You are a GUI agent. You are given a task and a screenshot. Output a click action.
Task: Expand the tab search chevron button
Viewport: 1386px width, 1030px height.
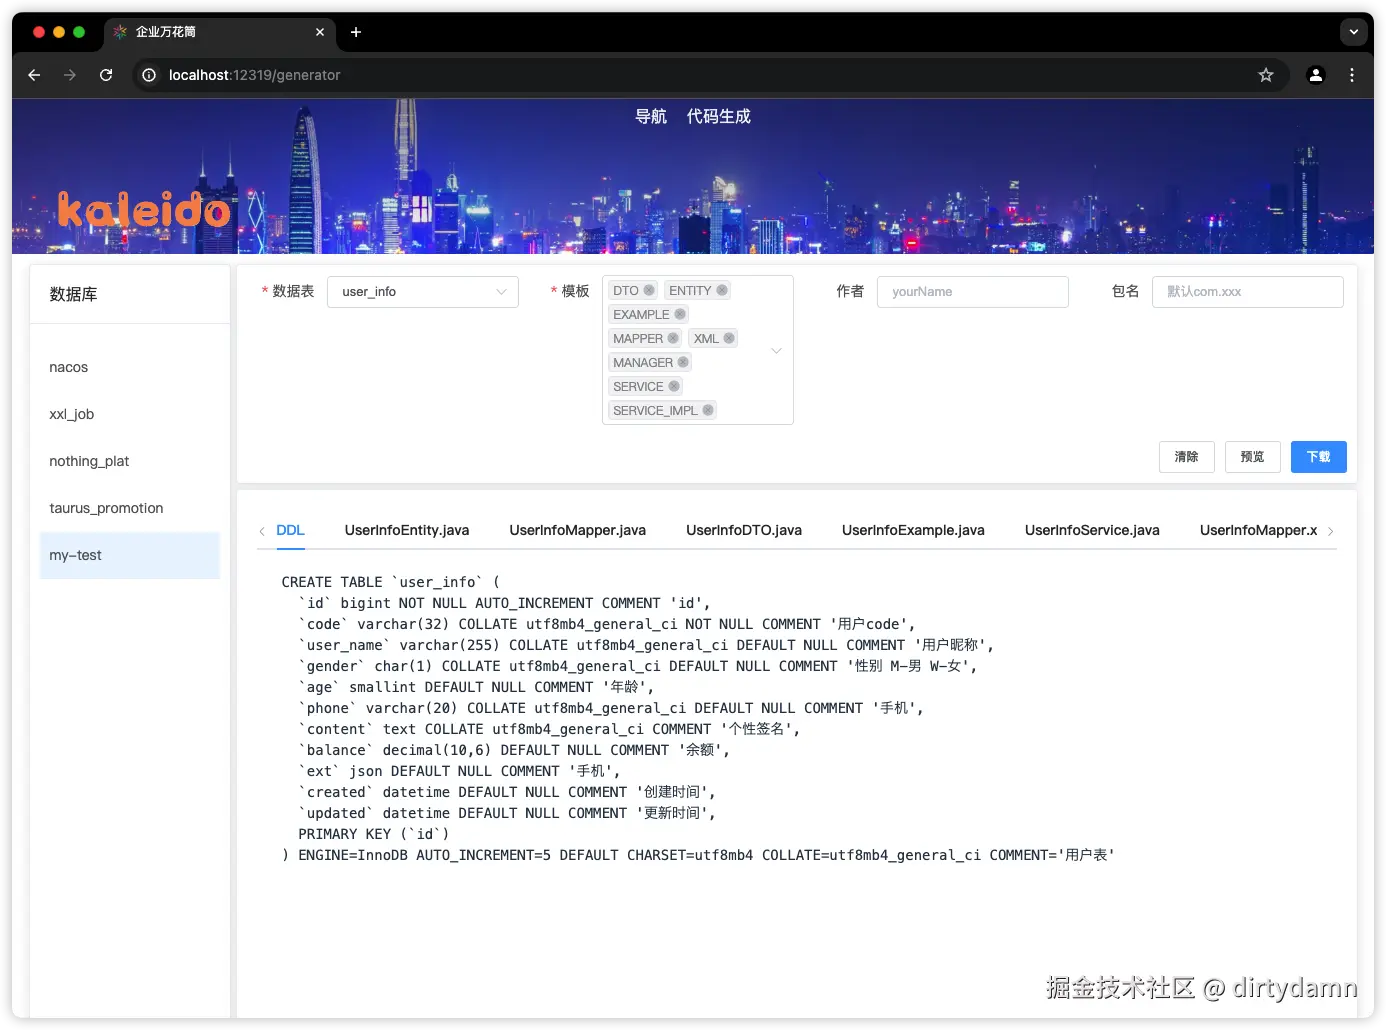click(x=1353, y=32)
